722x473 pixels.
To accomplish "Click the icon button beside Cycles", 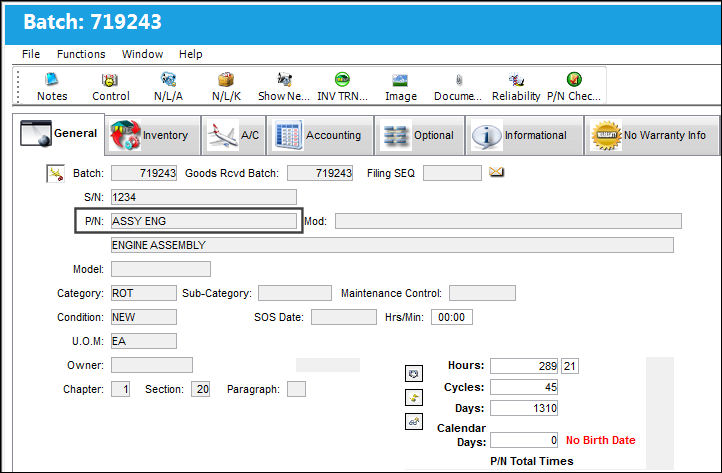I will pos(413,397).
